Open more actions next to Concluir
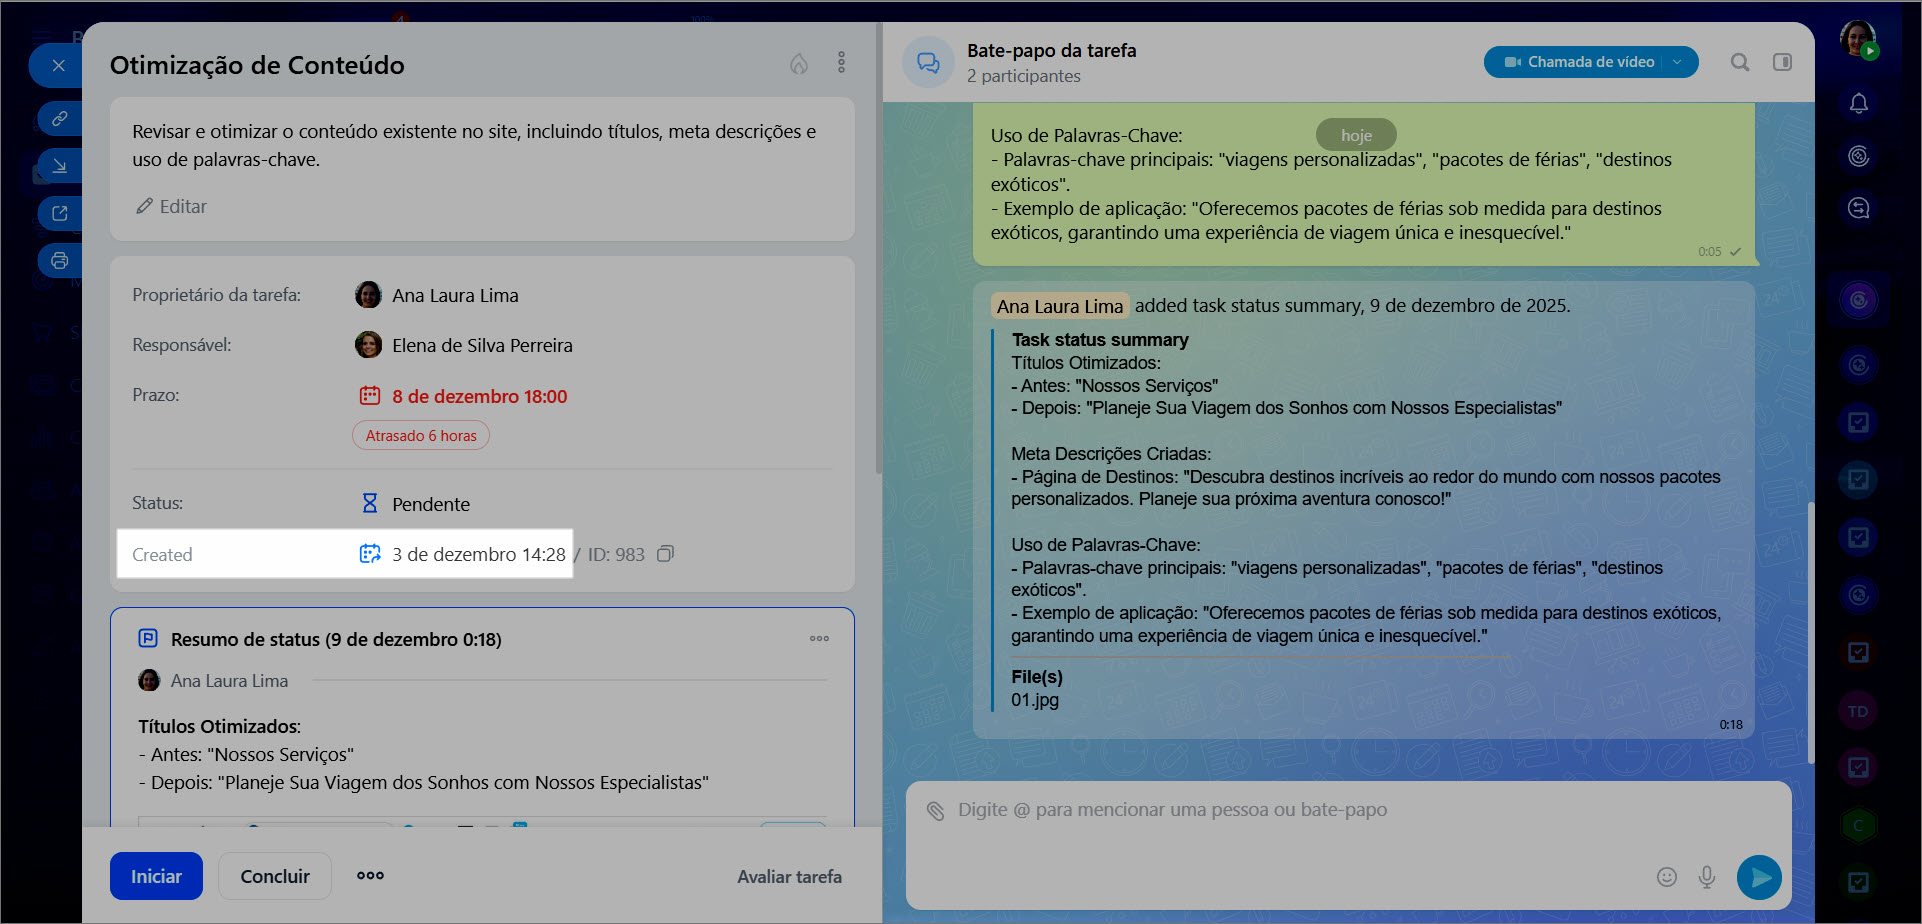 click(370, 876)
